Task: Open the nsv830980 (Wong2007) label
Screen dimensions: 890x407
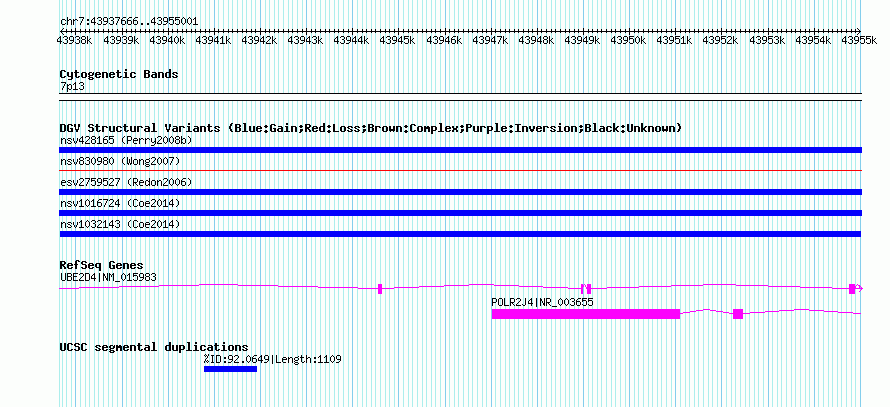Action: (120, 162)
